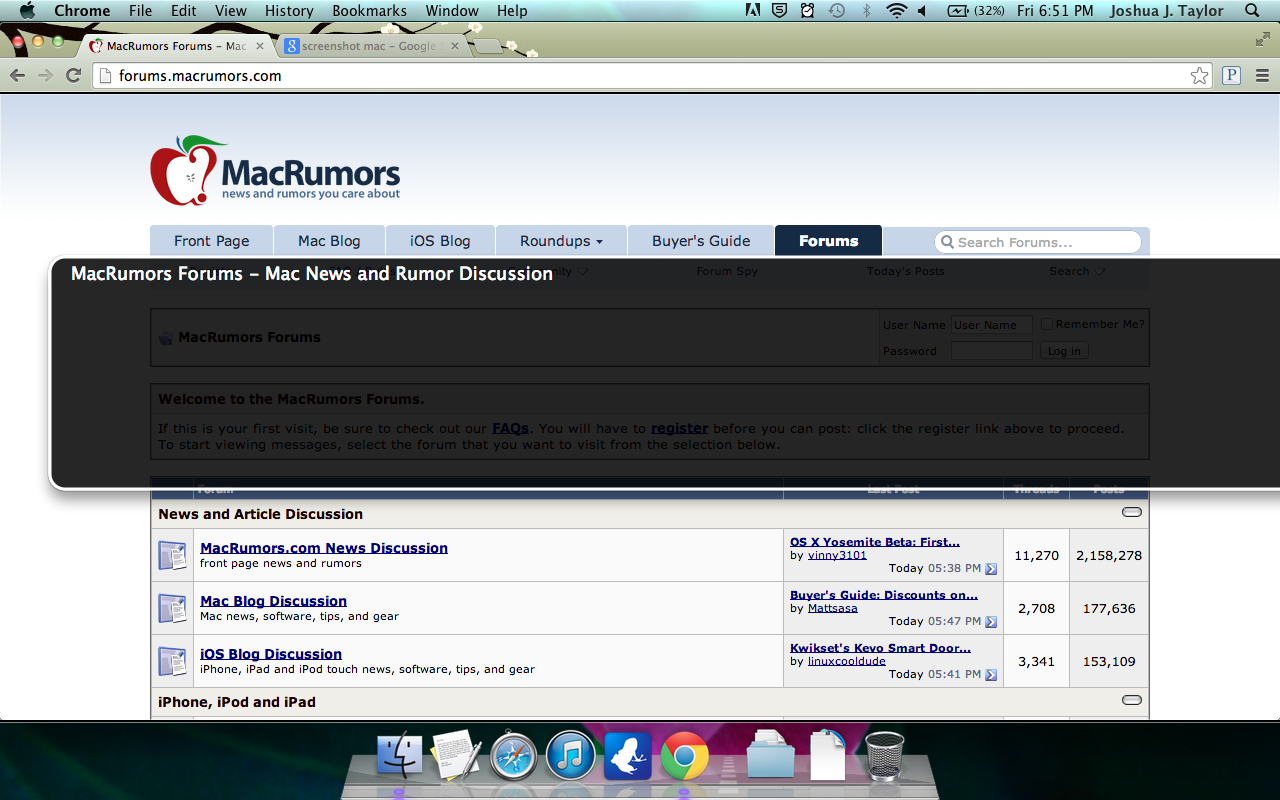Collapse iPhone, iPod and iPad category
Image resolution: width=1280 pixels, height=800 pixels.
click(1132, 701)
